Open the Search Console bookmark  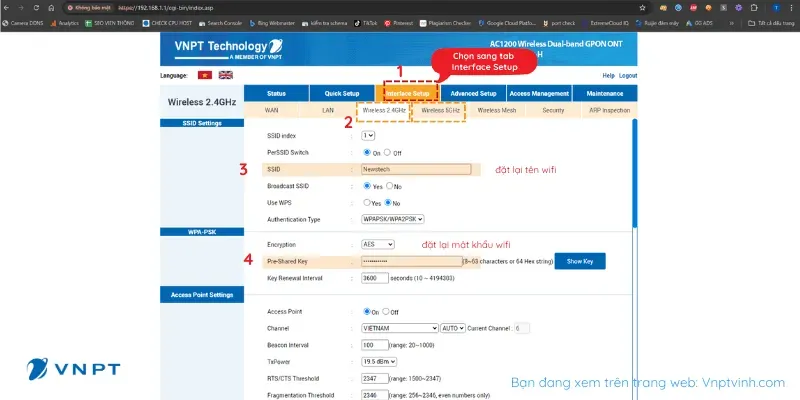click(x=220, y=23)
